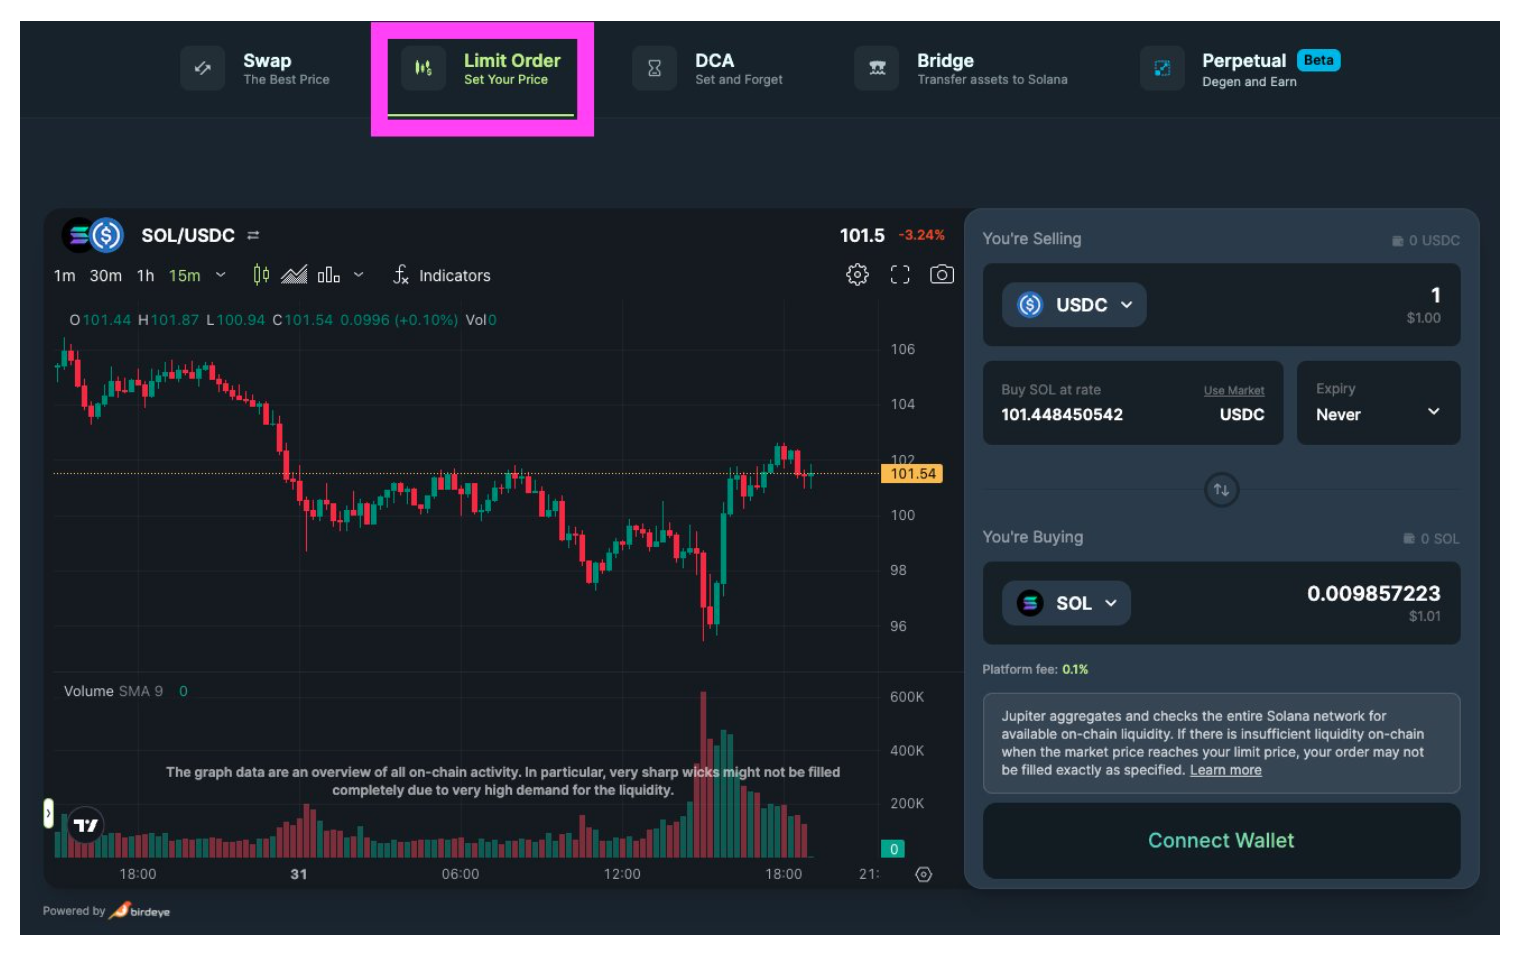Select the bar chart style
1518x966 pixels.
point(328,275)
